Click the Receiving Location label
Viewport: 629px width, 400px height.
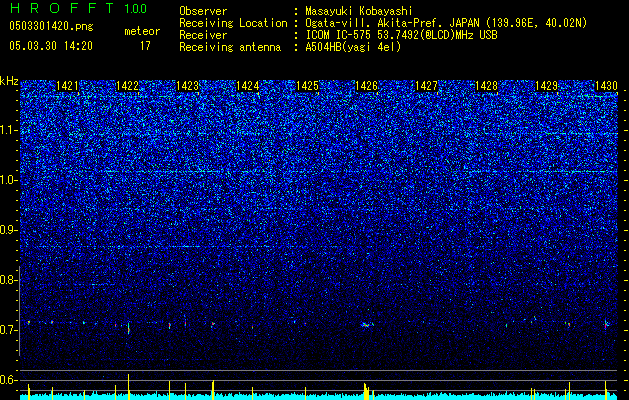[x=233, y=23]
